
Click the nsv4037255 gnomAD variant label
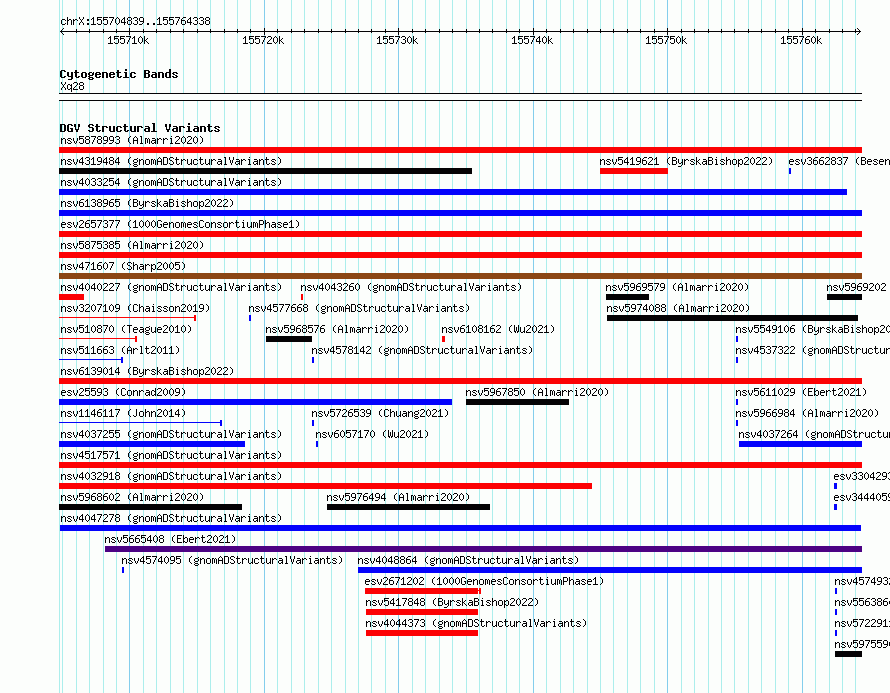(x=171, y=434)
